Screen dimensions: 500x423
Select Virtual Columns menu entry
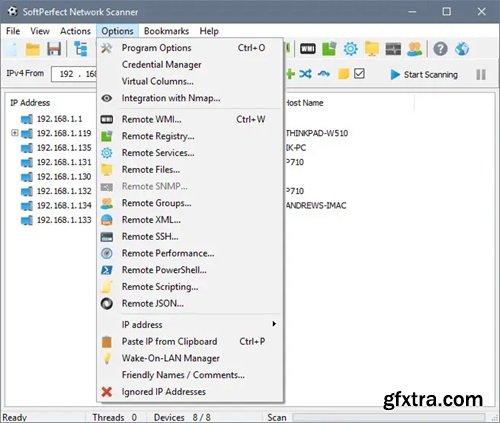pos(190,81)
